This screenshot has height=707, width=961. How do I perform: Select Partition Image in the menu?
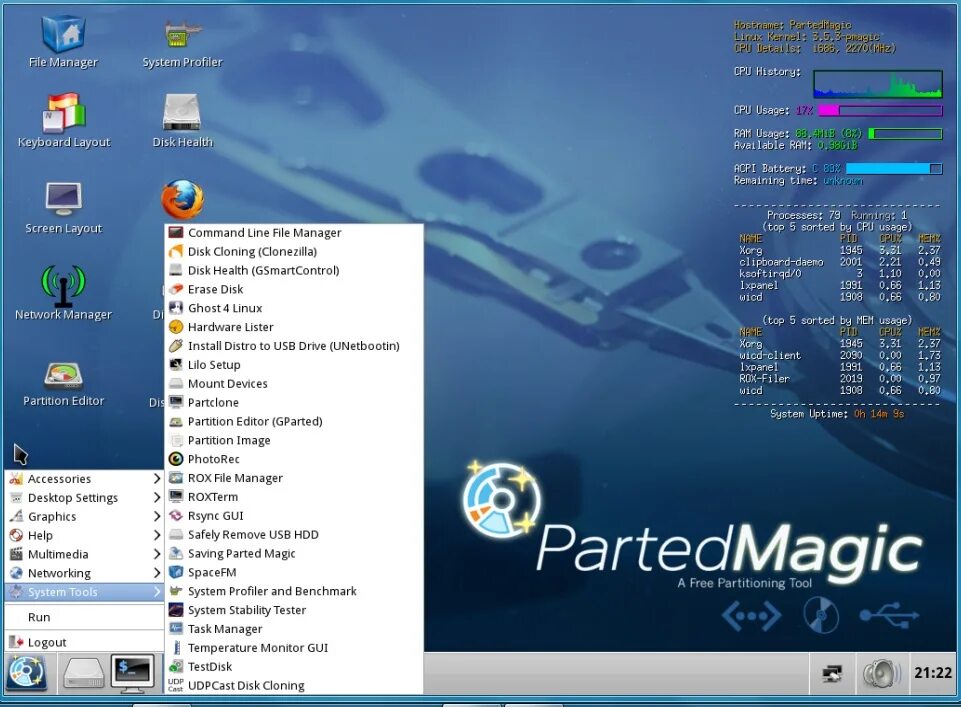pos(294,440)
